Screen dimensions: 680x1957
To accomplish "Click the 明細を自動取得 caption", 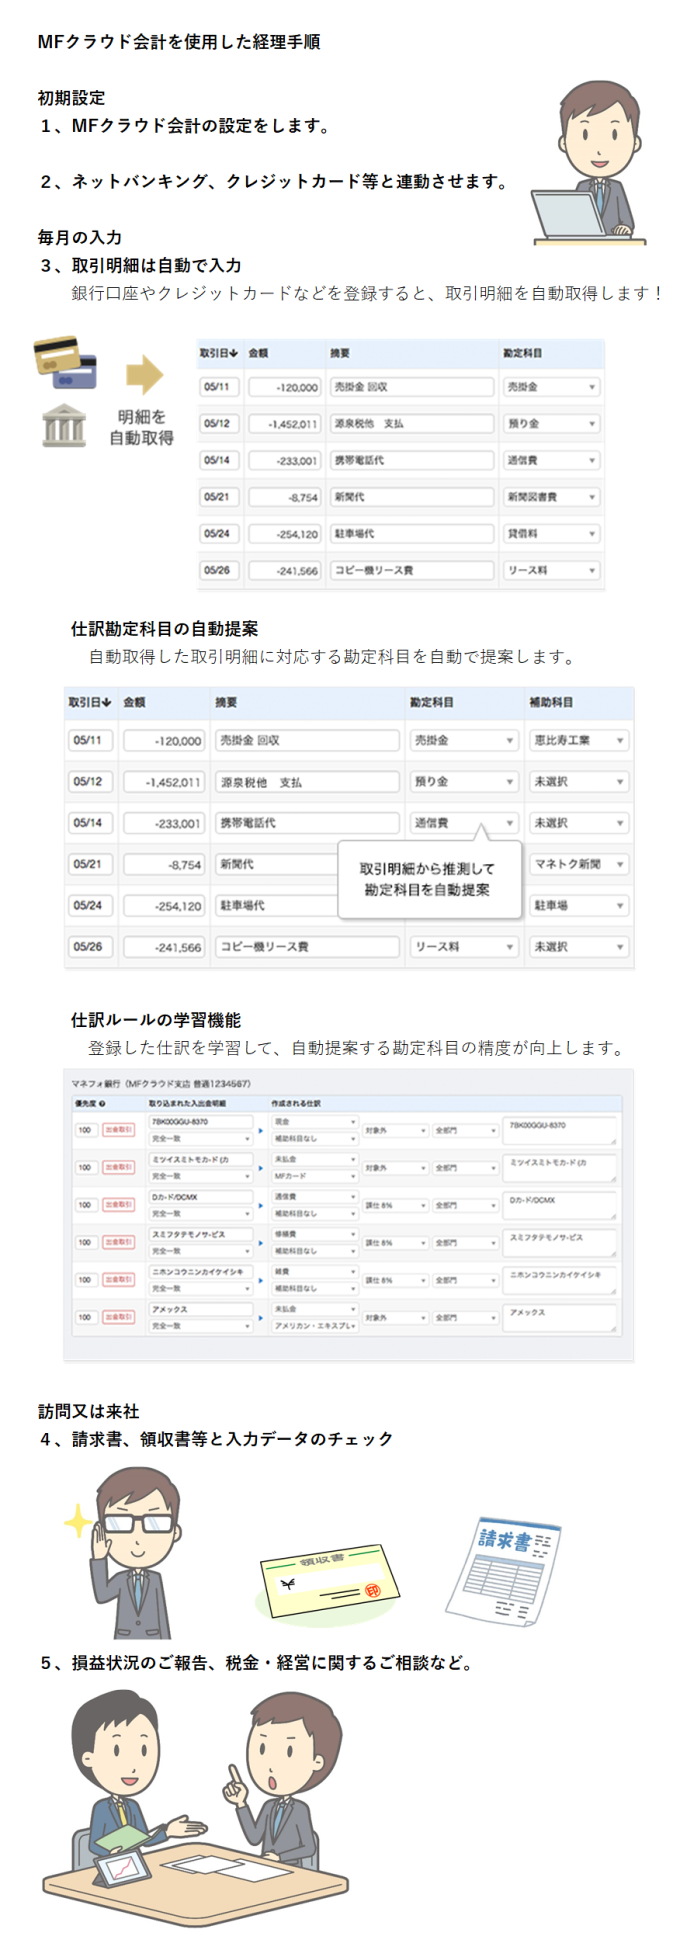I will (x=142, y=427).
